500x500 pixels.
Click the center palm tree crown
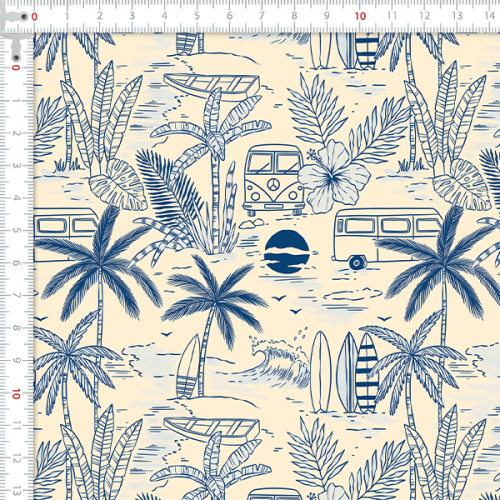[x=215, y=298]
